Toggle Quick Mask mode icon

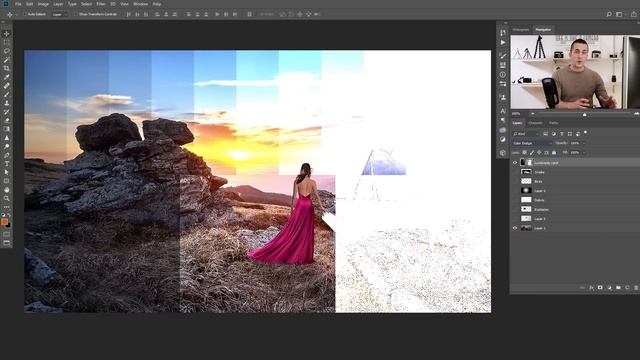(x=7, y=235)
